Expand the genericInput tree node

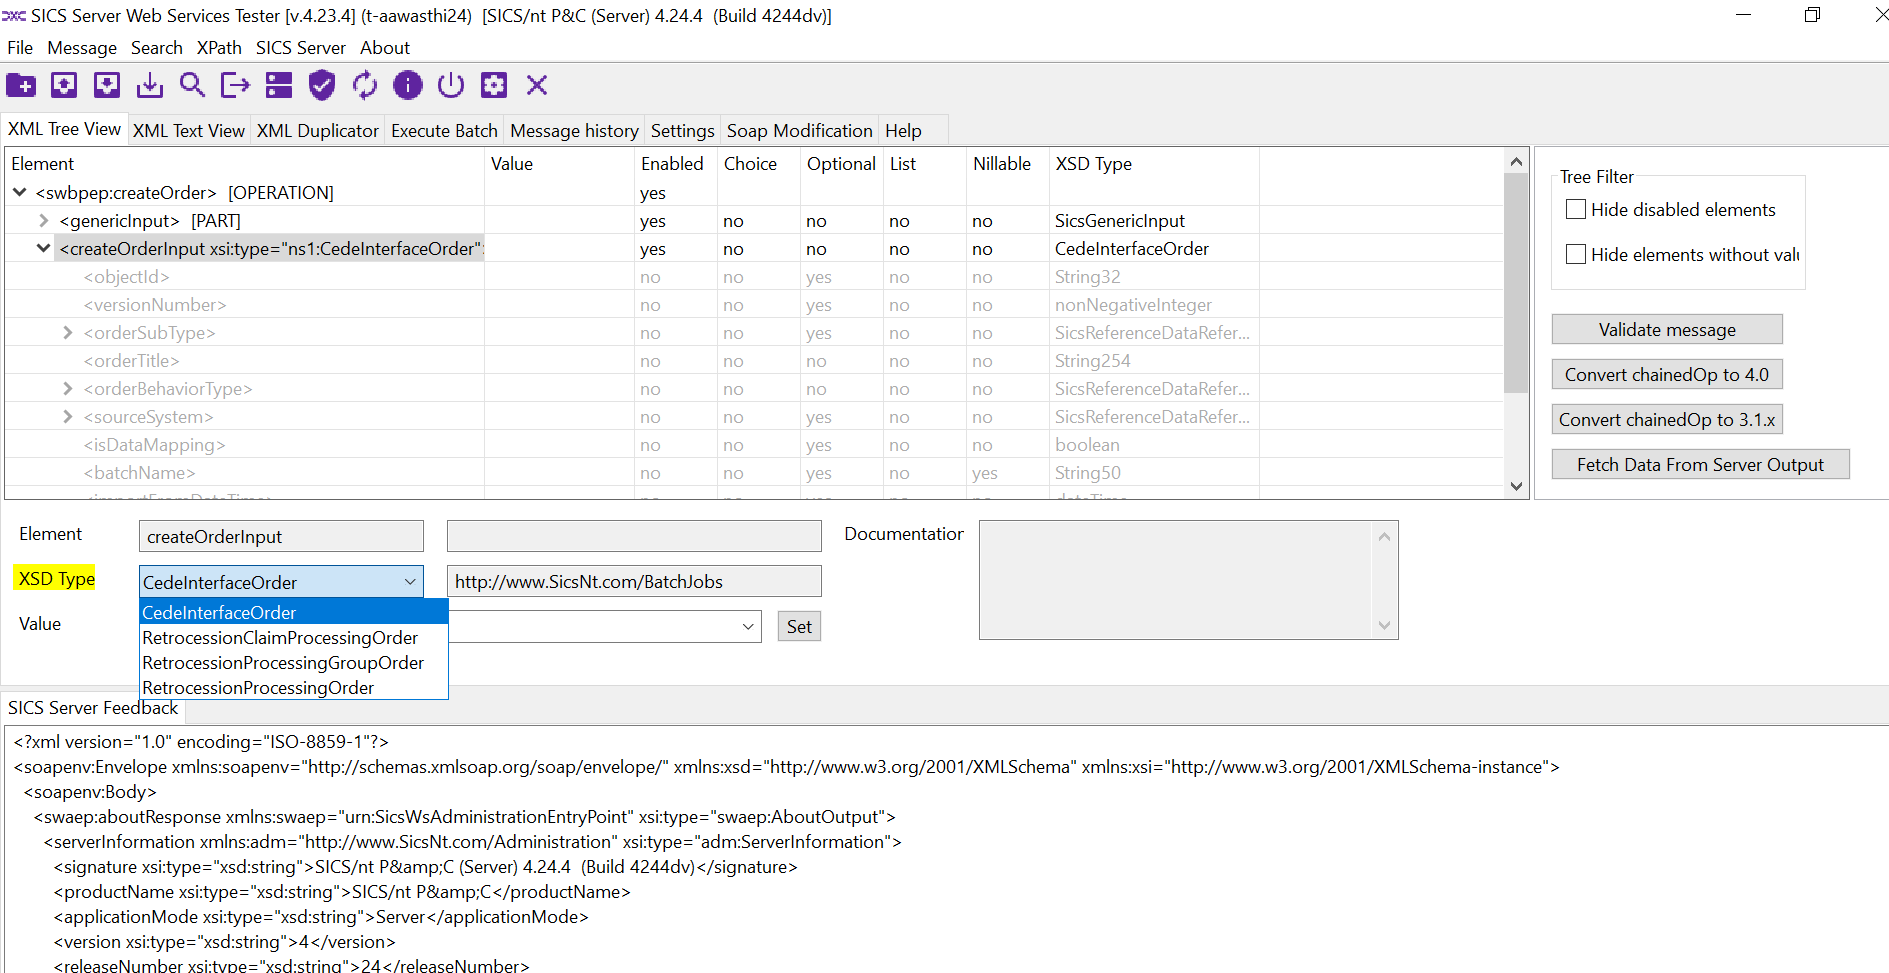(x=43, y=221)
